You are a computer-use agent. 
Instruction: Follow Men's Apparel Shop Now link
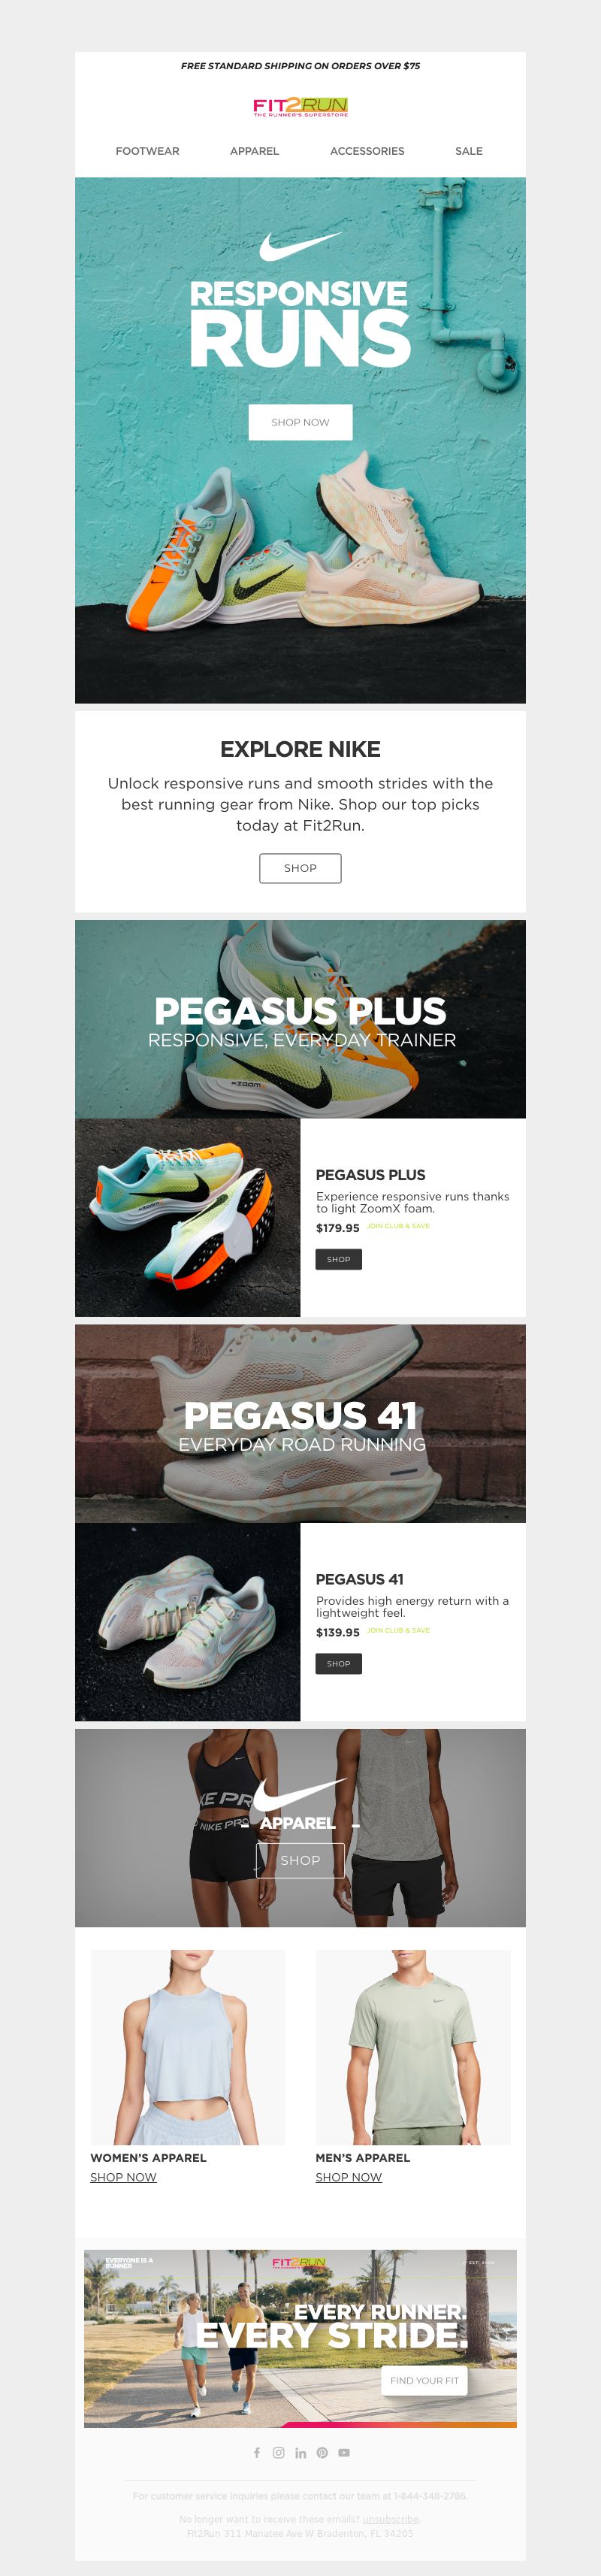349,2177
